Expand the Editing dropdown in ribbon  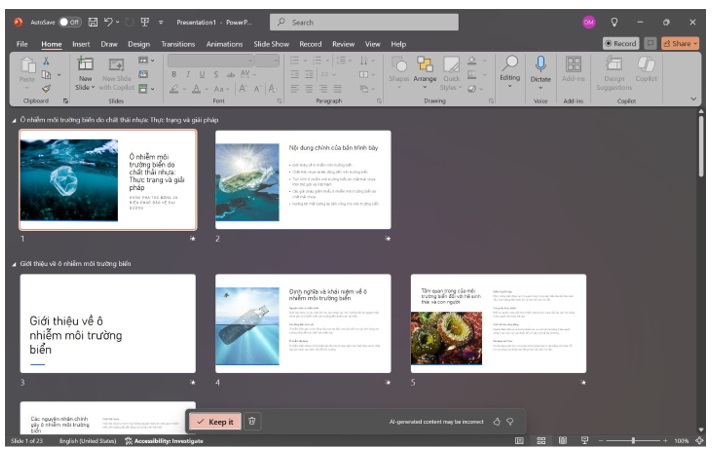point(510,70)
